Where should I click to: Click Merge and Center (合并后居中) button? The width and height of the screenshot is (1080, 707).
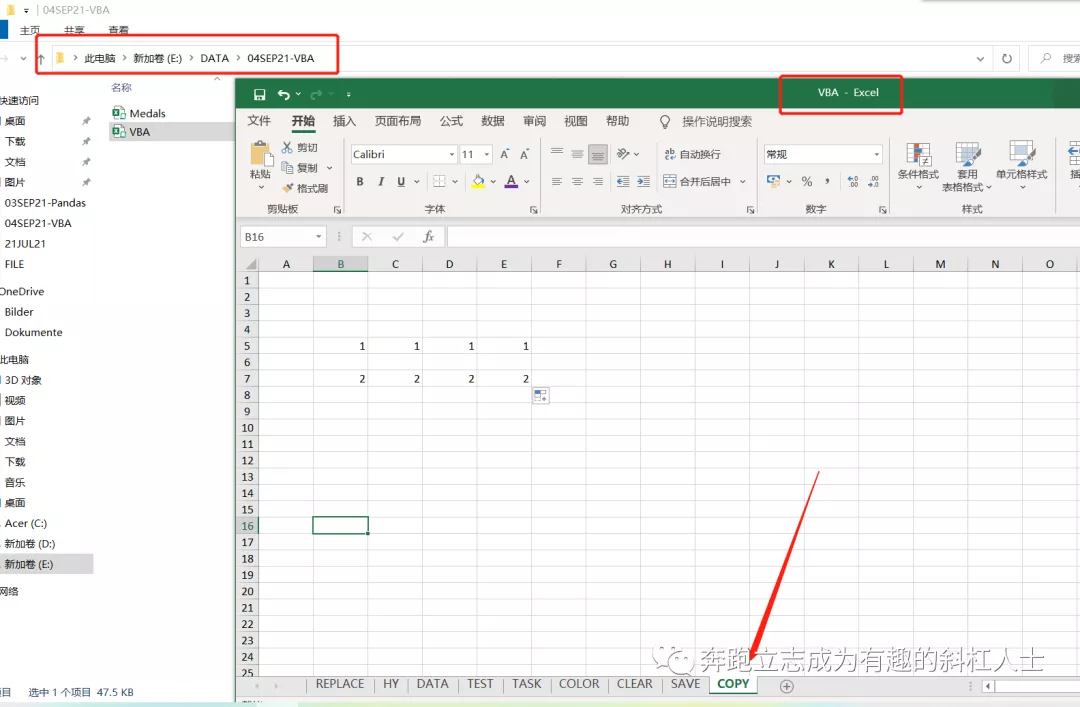[x=697, y=181]
